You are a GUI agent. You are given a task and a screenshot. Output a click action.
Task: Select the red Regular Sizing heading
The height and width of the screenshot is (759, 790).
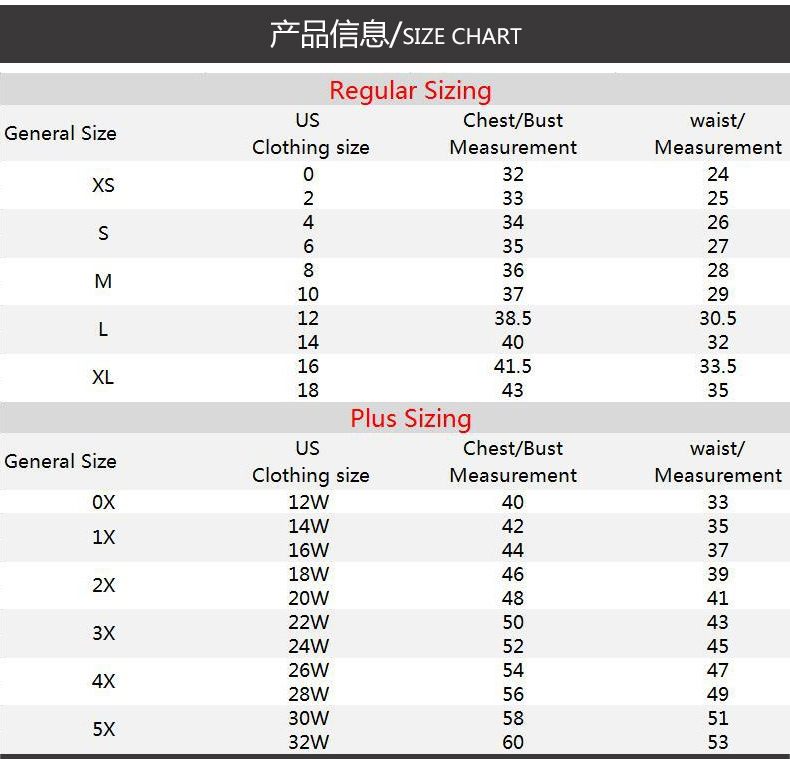point(410,91)
